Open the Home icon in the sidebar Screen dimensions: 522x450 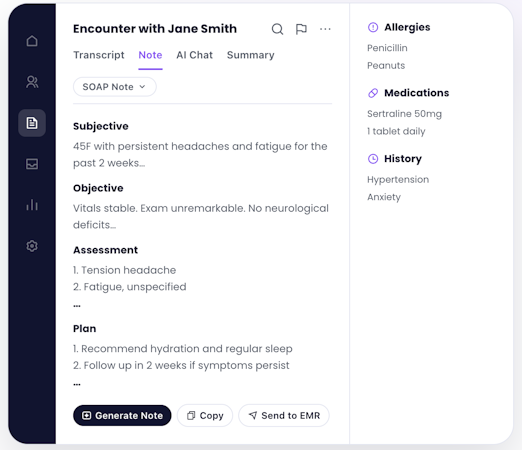coord(32,41)
